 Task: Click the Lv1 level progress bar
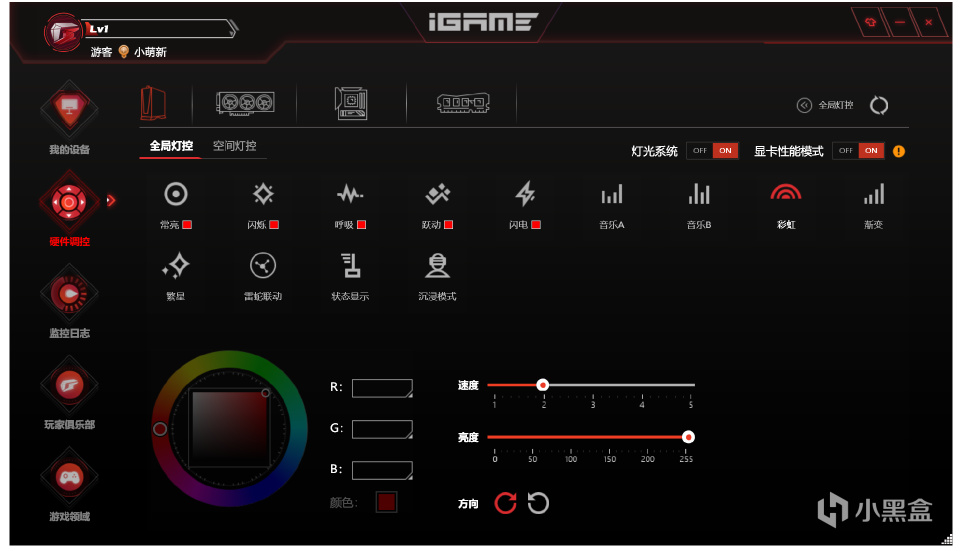click(160, 29)
